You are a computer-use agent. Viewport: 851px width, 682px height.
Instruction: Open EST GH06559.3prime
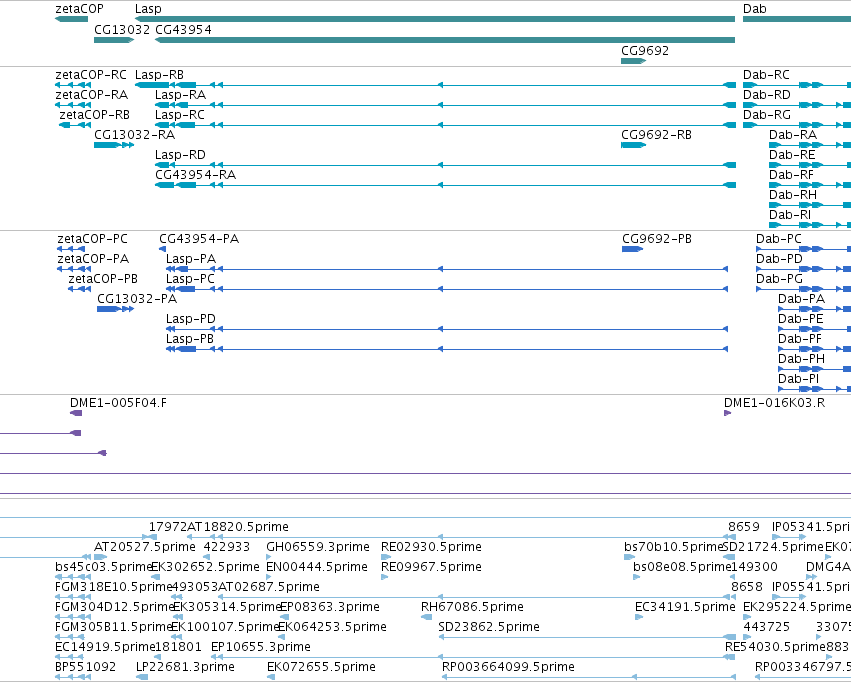tap(317, 547)
